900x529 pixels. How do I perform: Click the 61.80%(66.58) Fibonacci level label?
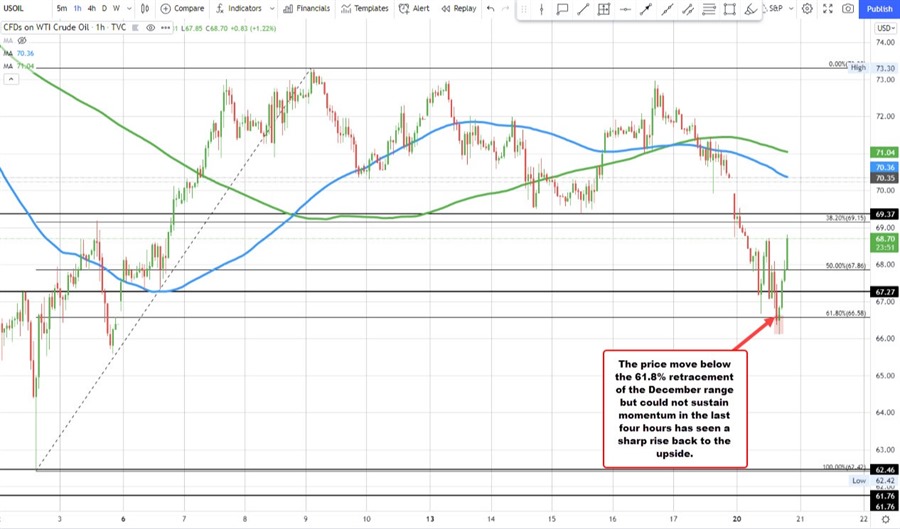[x=845, y=313]
